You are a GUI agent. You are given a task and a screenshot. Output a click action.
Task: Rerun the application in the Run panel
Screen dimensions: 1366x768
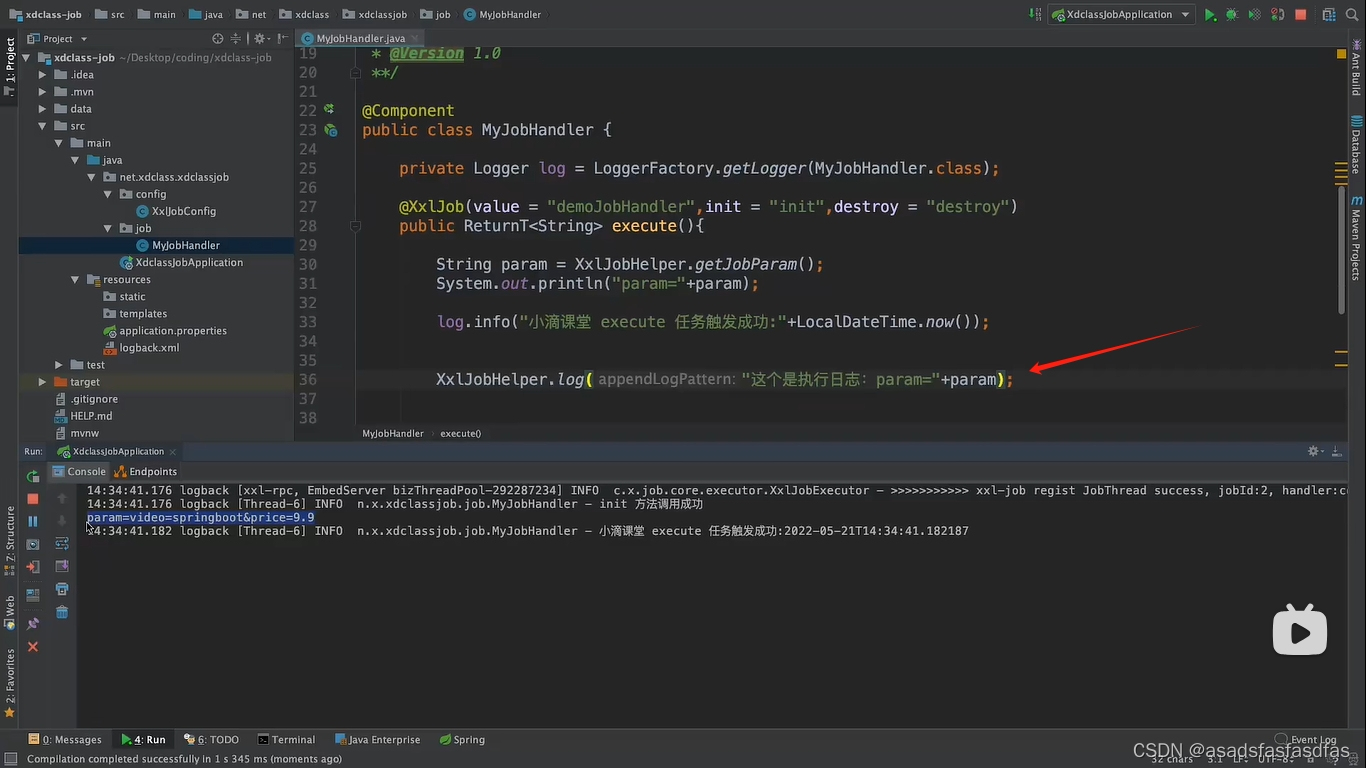(33, 476)
